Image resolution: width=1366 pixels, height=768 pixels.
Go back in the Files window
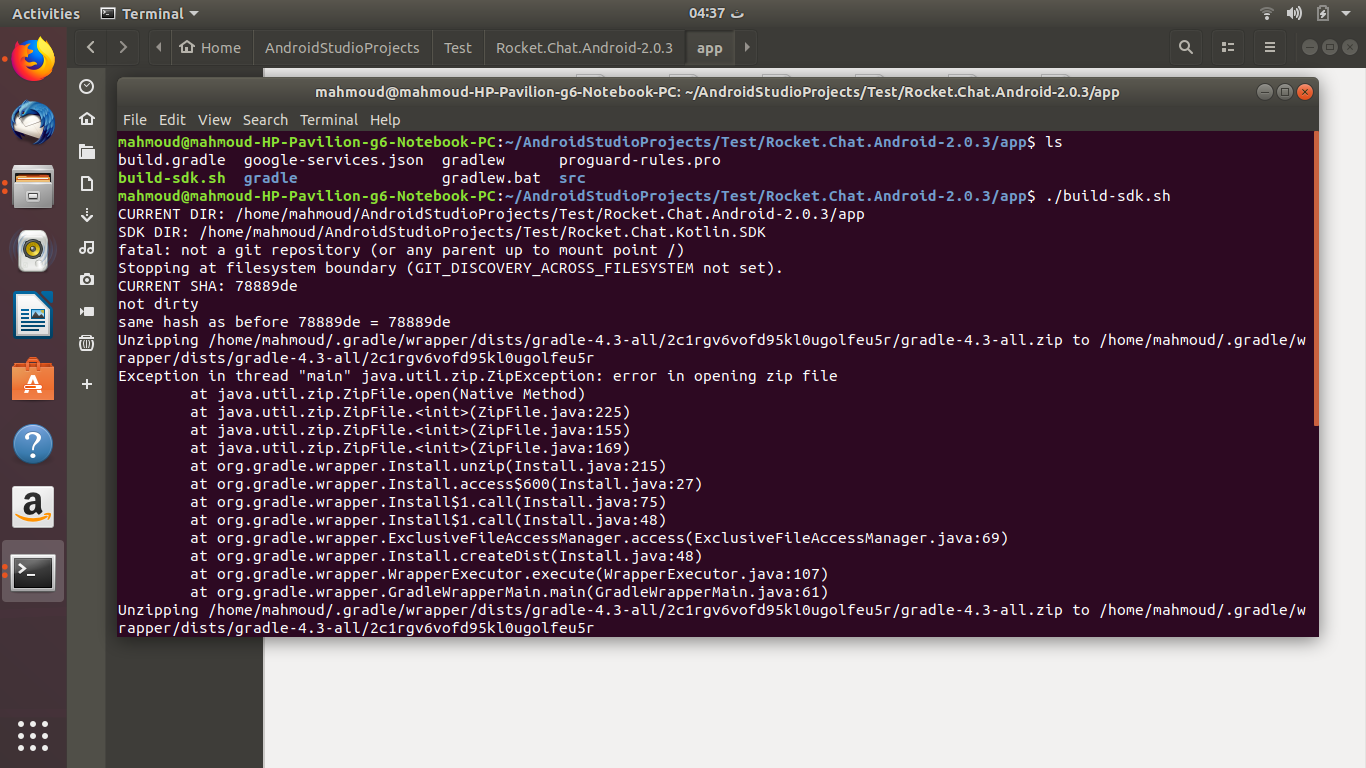(x=91, y=47)
